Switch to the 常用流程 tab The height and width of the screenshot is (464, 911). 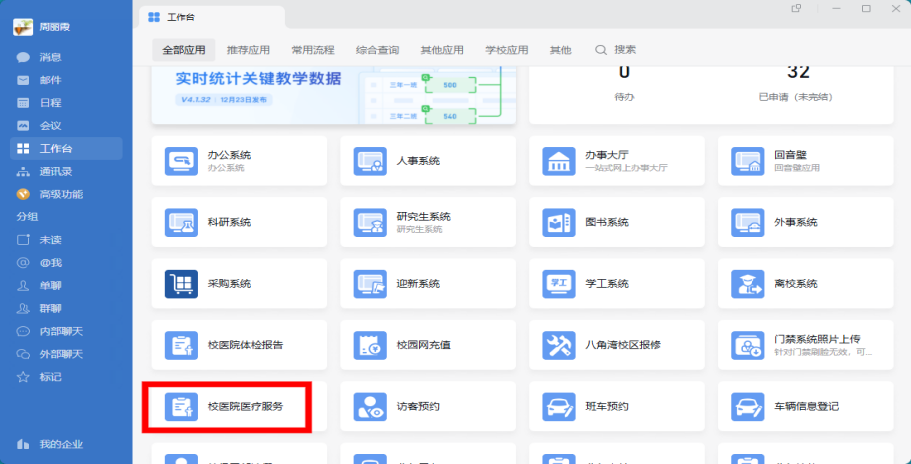313,50
